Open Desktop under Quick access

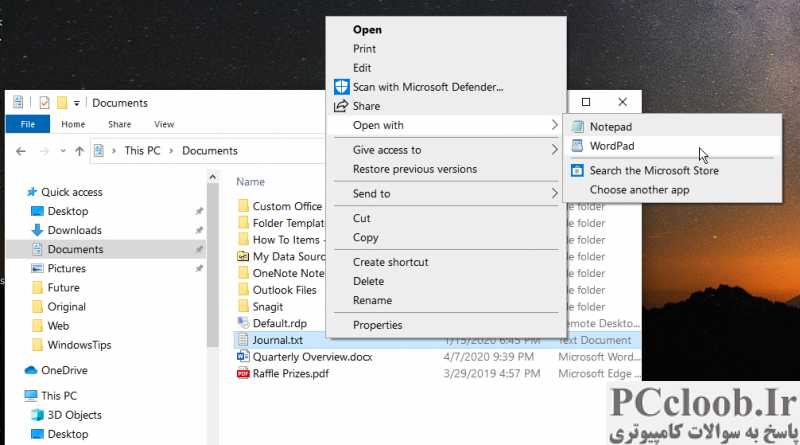(x=67, y=211)
